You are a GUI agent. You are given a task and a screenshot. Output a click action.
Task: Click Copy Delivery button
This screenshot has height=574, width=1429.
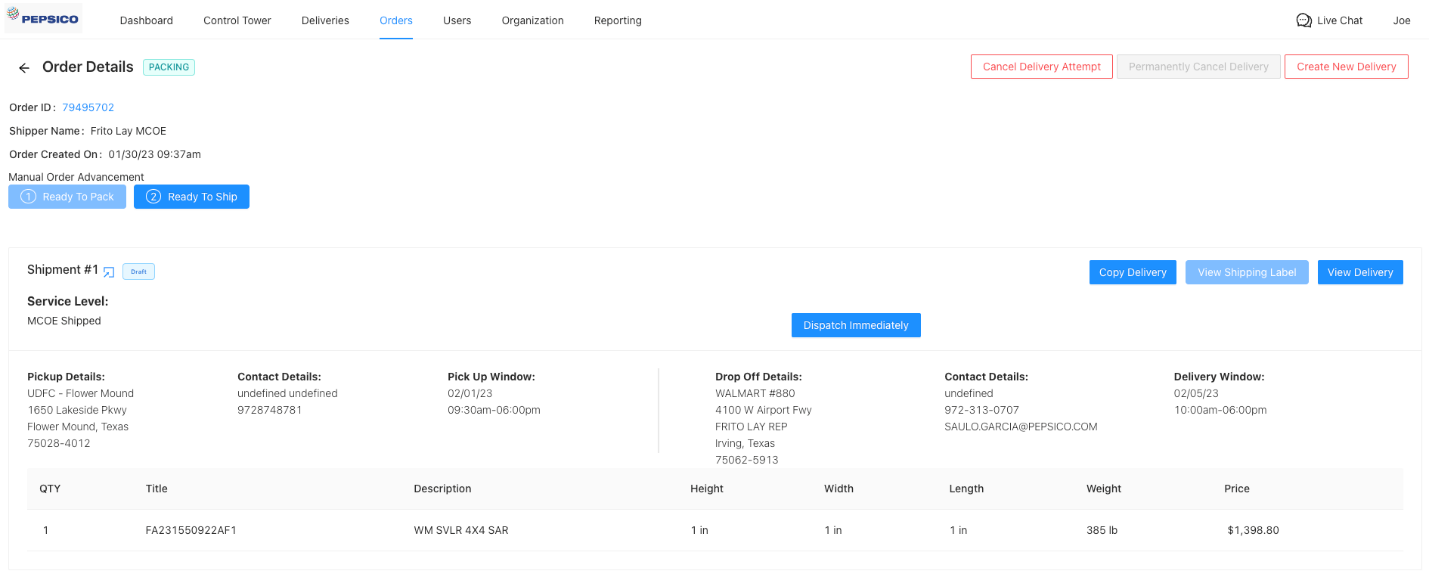pos(1132,272)
